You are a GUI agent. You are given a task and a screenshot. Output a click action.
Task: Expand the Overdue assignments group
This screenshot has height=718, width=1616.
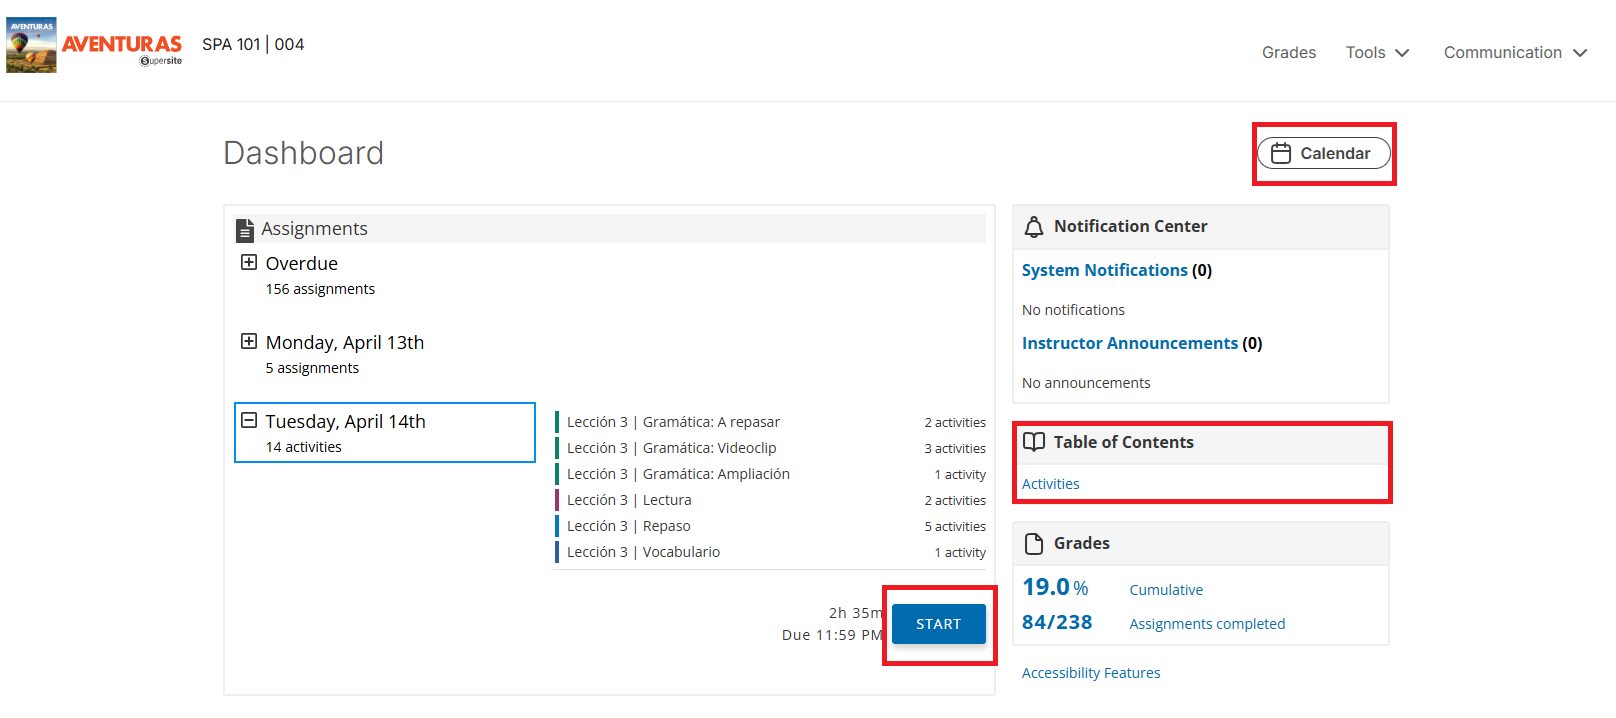point(249,262)
